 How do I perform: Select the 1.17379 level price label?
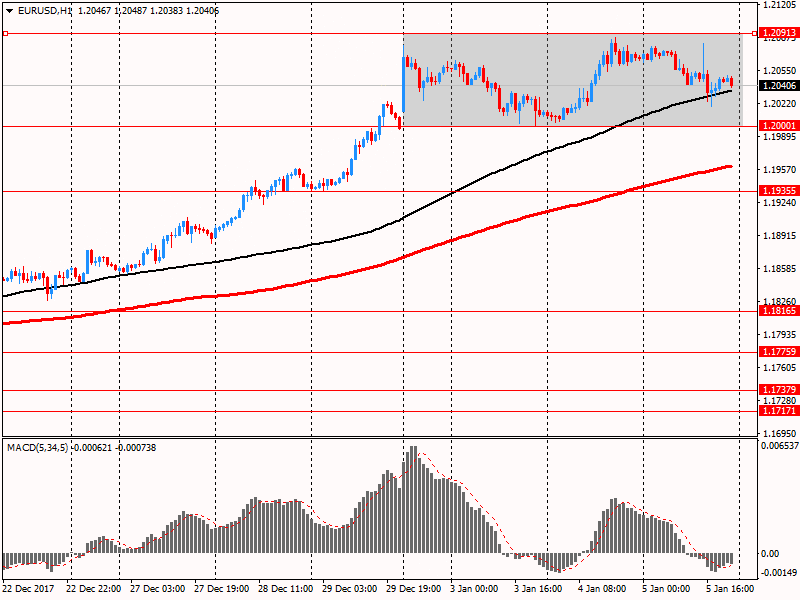coord(779,390)
